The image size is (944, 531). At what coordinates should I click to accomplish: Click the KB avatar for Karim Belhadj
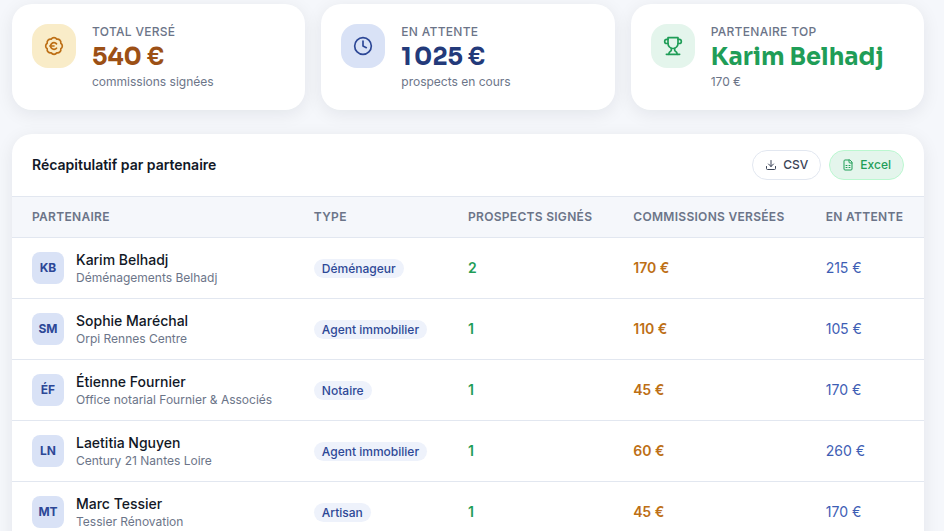click(48, 268)
